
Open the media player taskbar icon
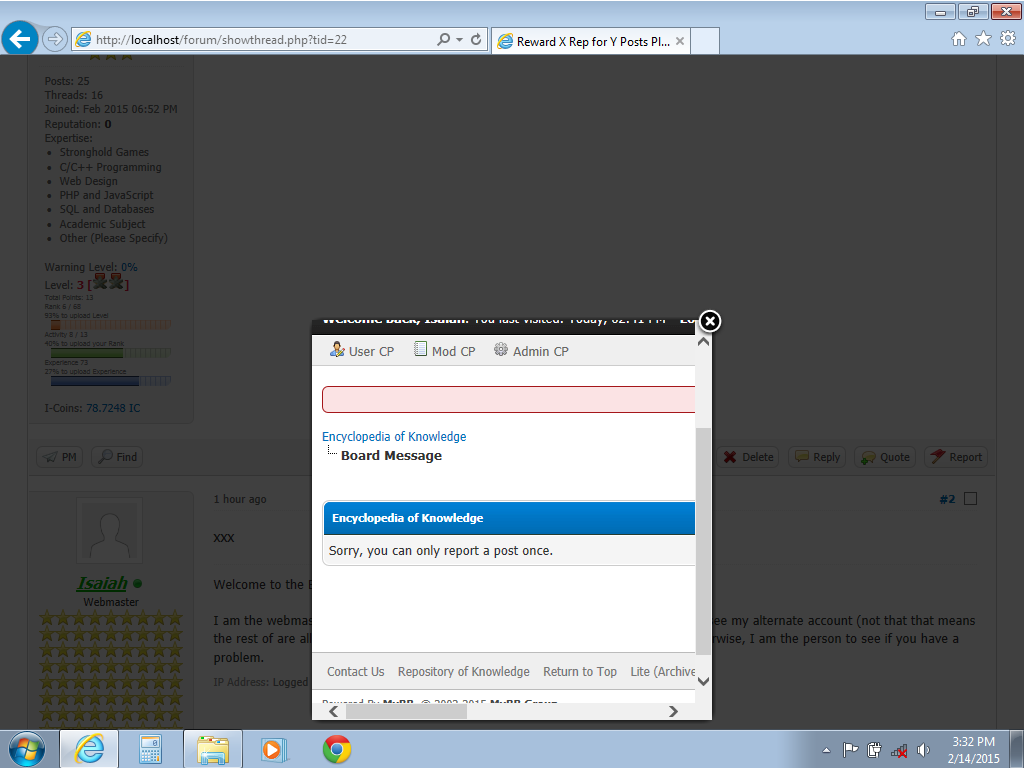[x=274, y=749]
